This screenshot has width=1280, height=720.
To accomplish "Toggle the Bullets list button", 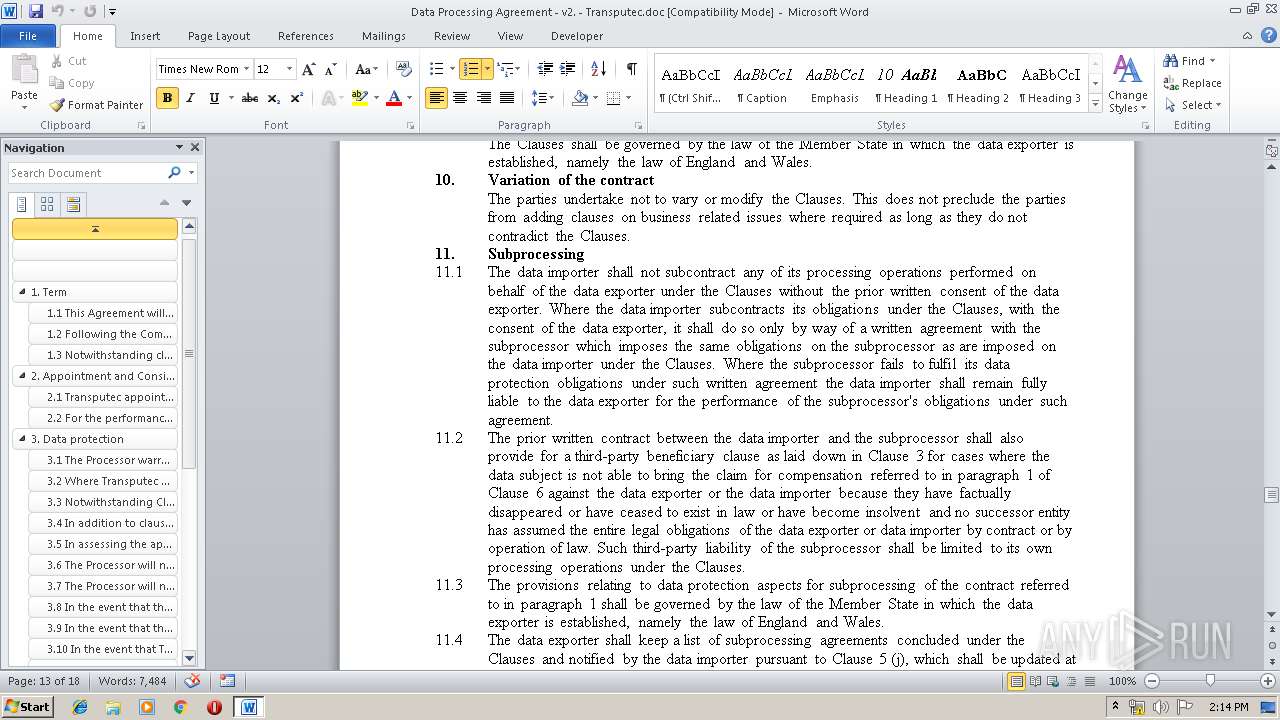I will click(435, 69).
